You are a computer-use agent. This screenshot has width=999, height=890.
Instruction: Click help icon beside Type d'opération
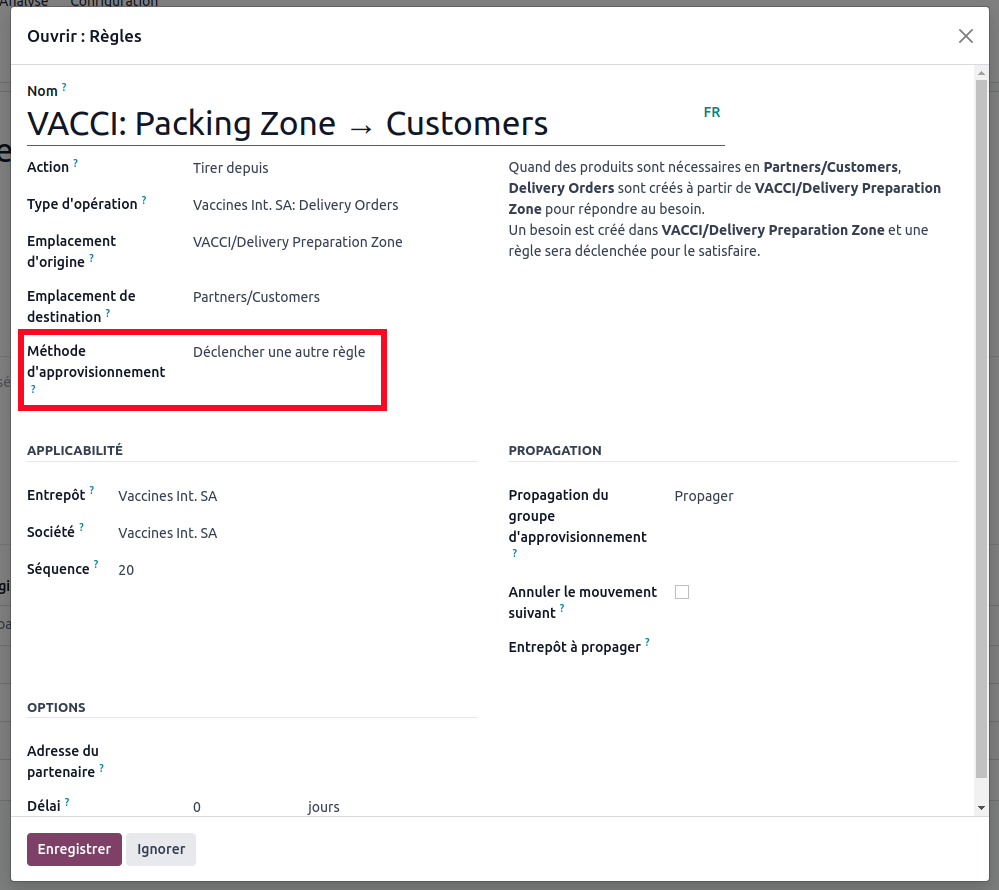click(x=144, y=201)
